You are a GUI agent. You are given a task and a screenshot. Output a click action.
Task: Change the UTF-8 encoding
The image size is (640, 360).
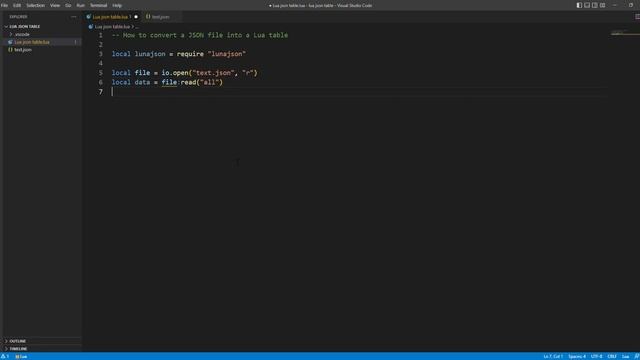pyautogui.click(x=596, y=356)
